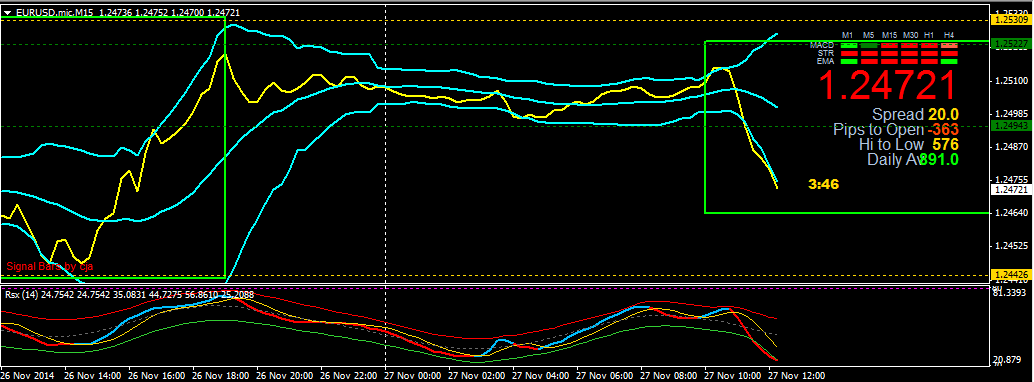The width and height of the screenshot is (1034, 382).
Task: Click the EMA M30 red signal bar
Action: coord(909,61)
